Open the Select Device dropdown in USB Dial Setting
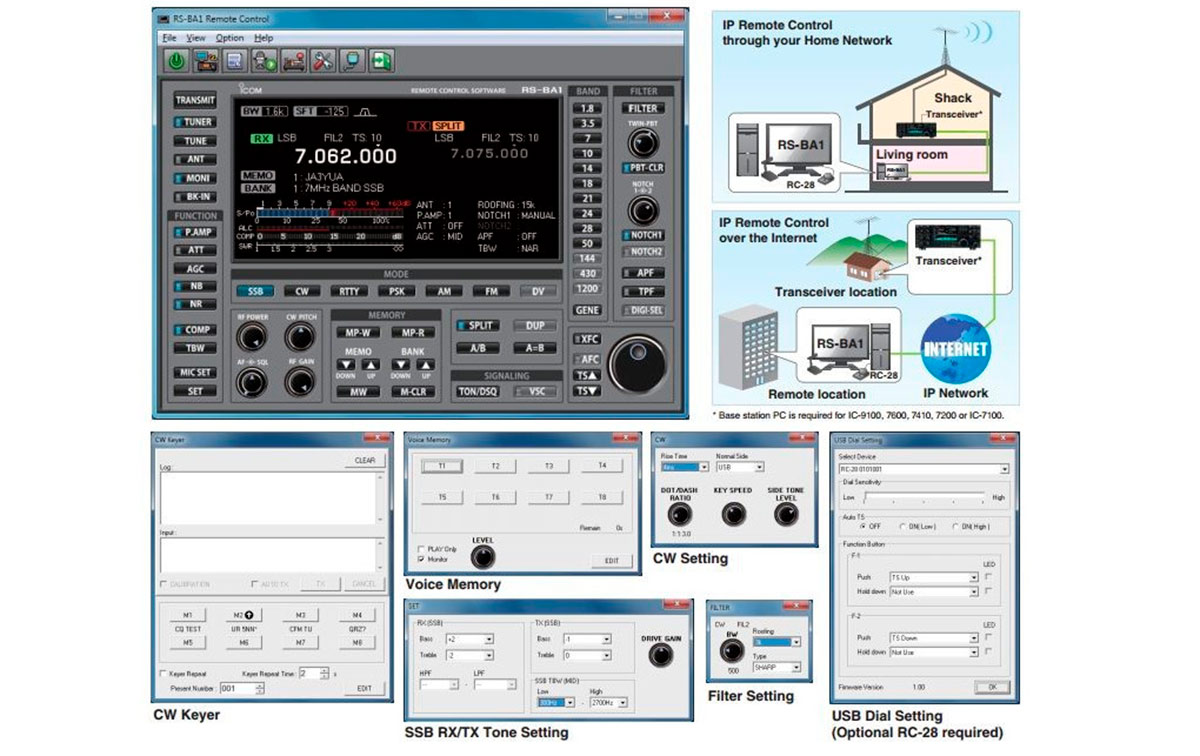Image resolution: width=1200 pixels, height=756 pixels. coord(923,468)
